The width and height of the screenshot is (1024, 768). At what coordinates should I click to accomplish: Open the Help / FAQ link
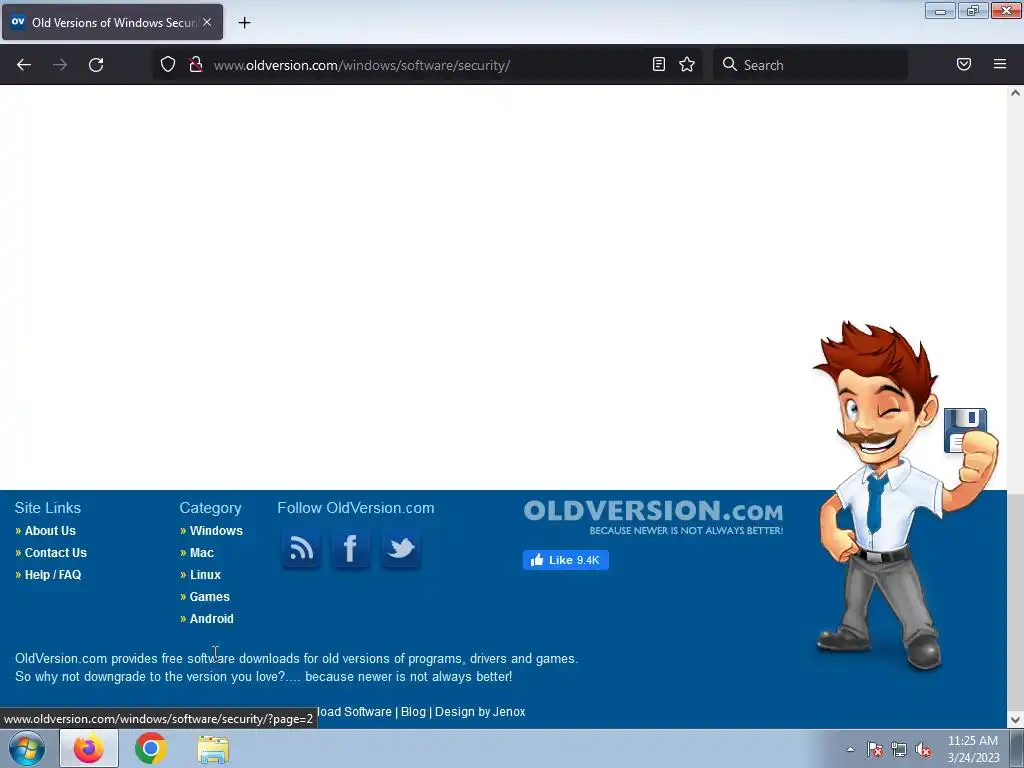point(53,575)
